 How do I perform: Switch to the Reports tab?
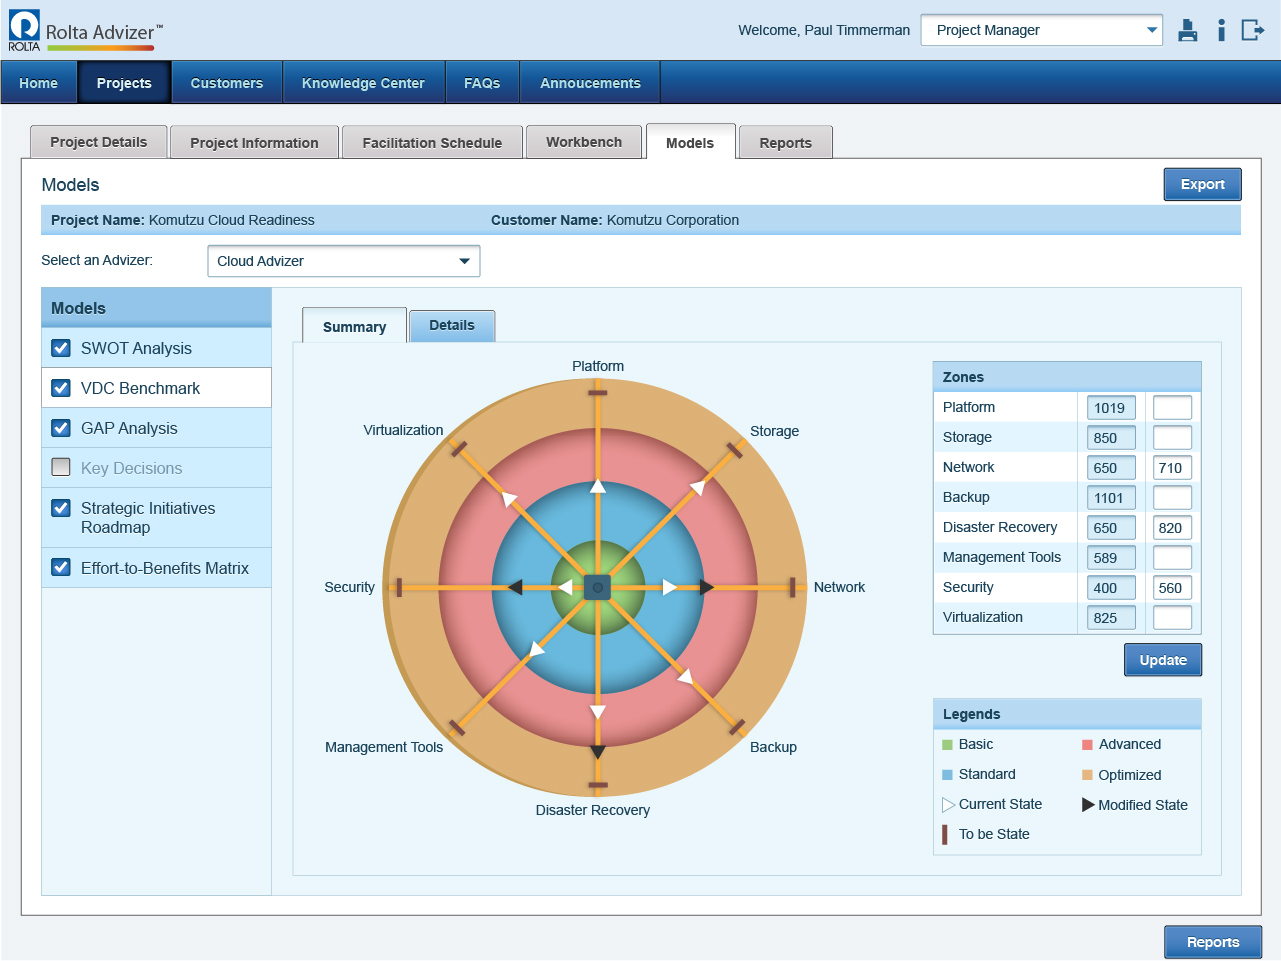tap(786, 142)
